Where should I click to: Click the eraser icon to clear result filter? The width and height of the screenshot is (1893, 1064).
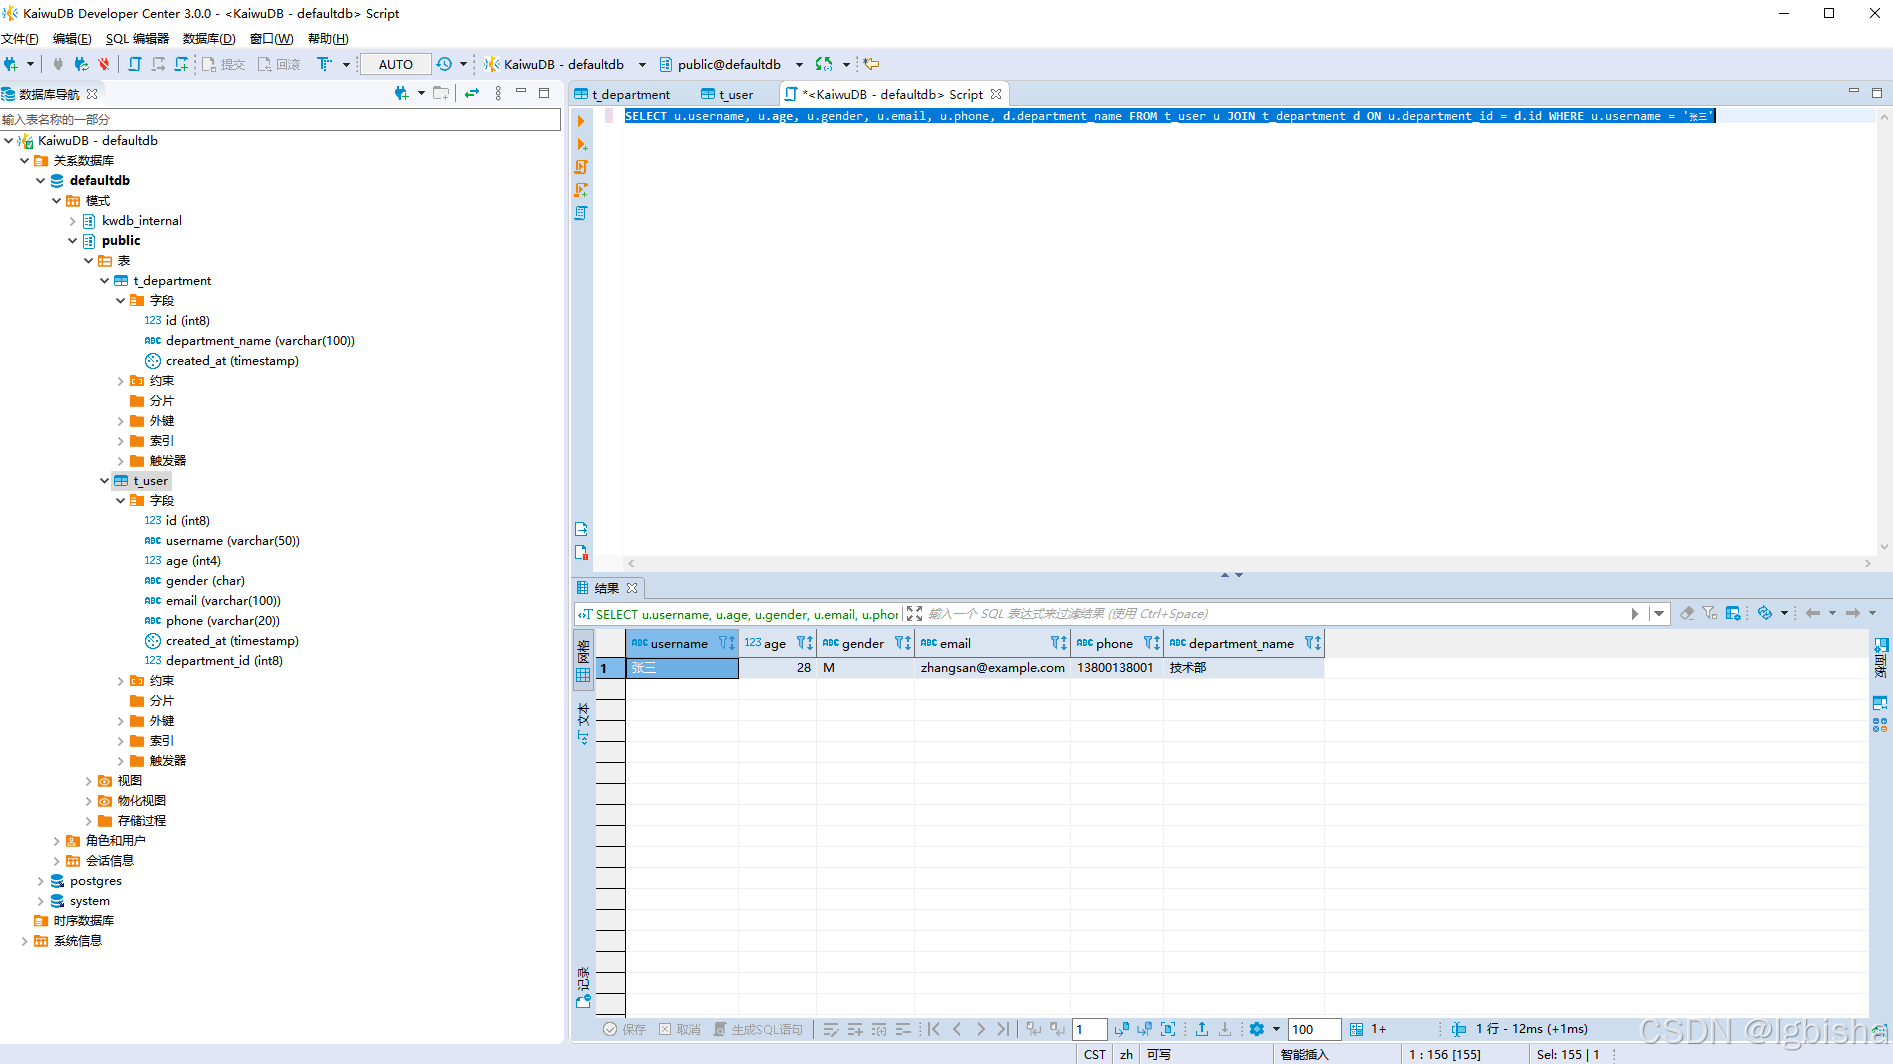(1687, 613)
